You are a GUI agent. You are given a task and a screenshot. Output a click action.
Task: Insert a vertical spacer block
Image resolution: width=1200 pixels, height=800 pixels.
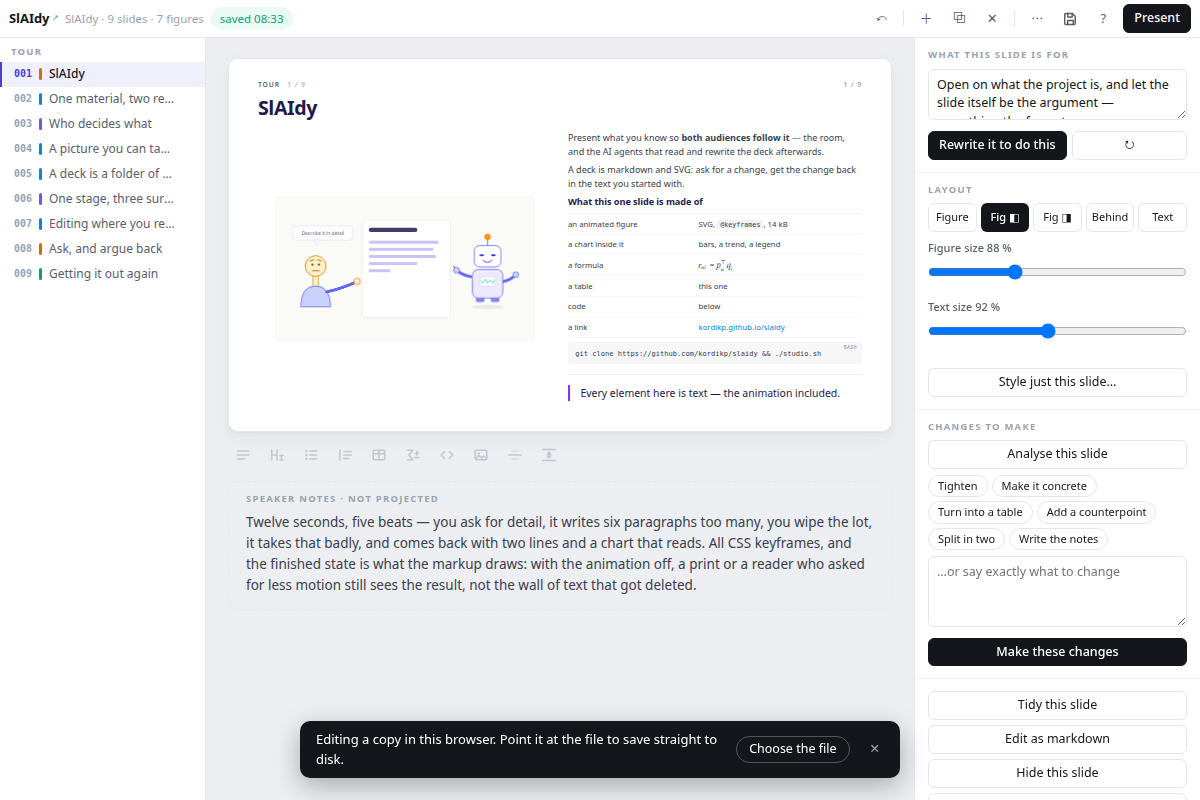click(x=549, y=455)
